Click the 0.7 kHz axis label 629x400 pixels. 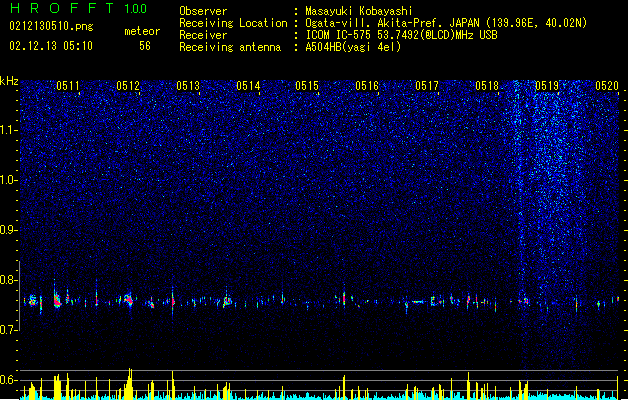point(9,330)
